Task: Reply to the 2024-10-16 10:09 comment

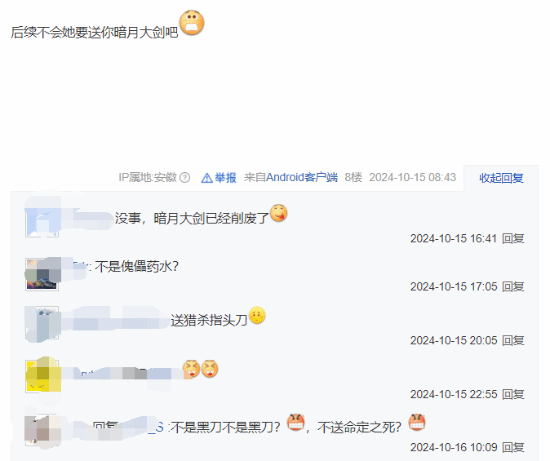Action: tap(513, 447)
